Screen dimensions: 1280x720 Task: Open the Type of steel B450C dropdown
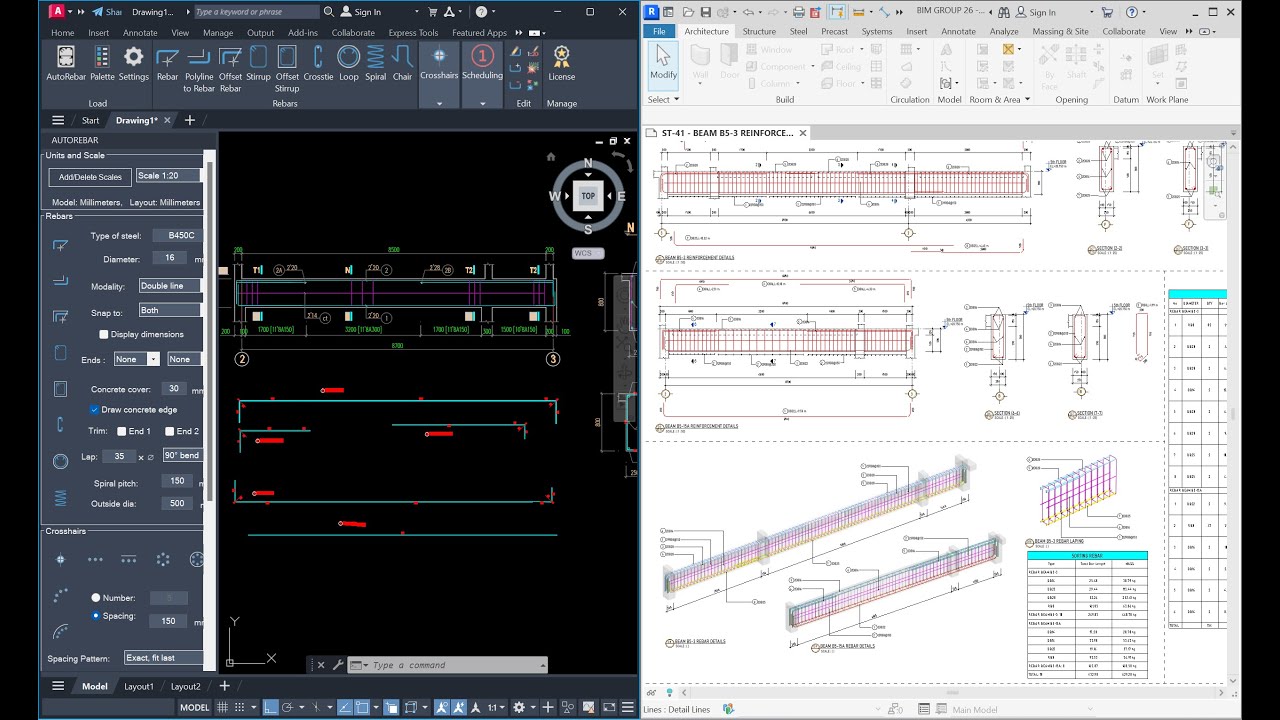(177, 235)
